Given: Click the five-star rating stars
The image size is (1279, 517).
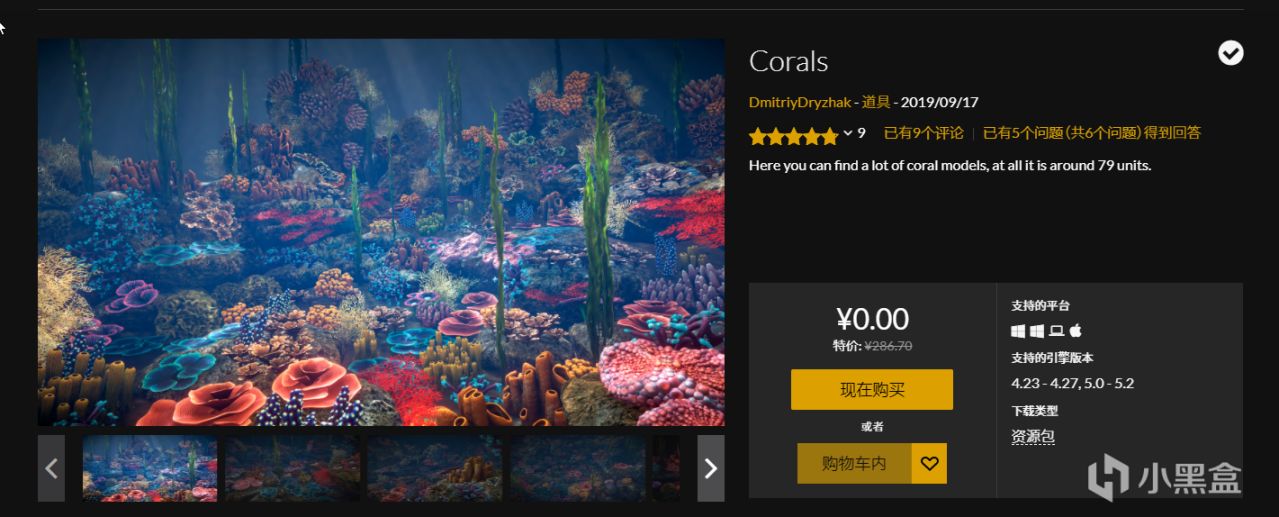Looking at the screenshot, I should (x=793, y=134).
